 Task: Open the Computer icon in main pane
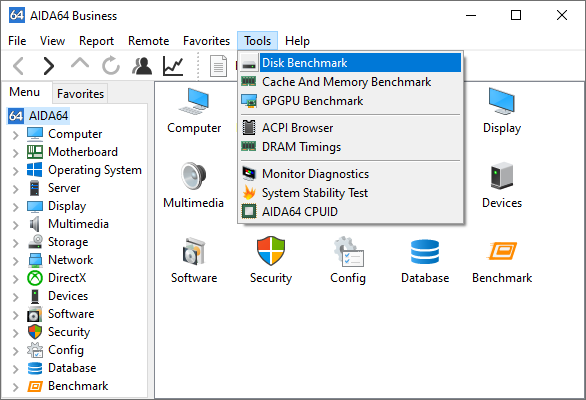[x=194, y=111]
